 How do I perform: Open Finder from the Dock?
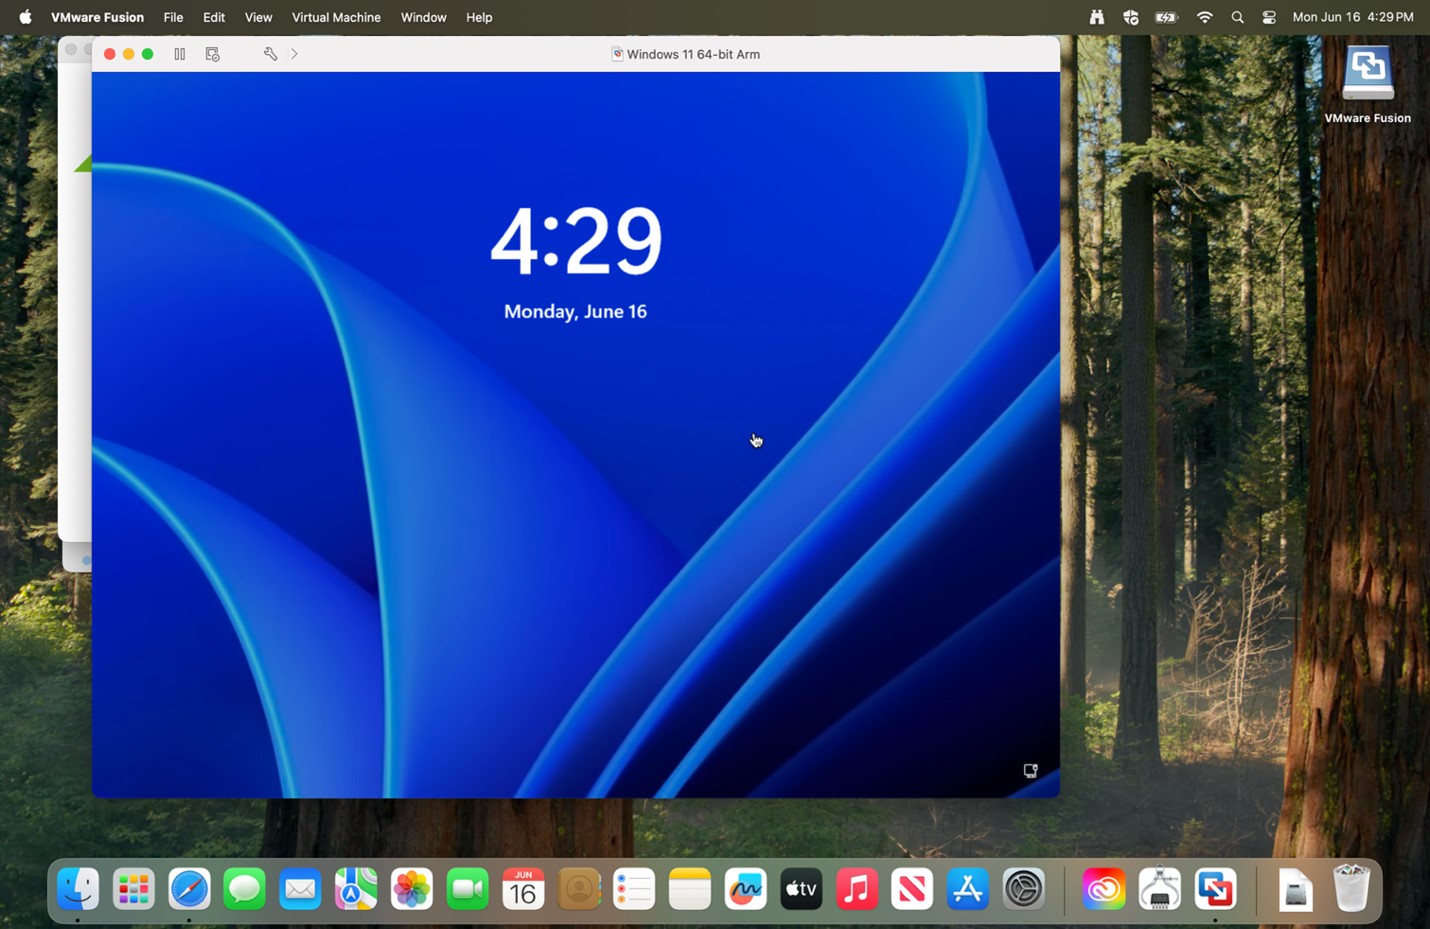pos(78,888)
